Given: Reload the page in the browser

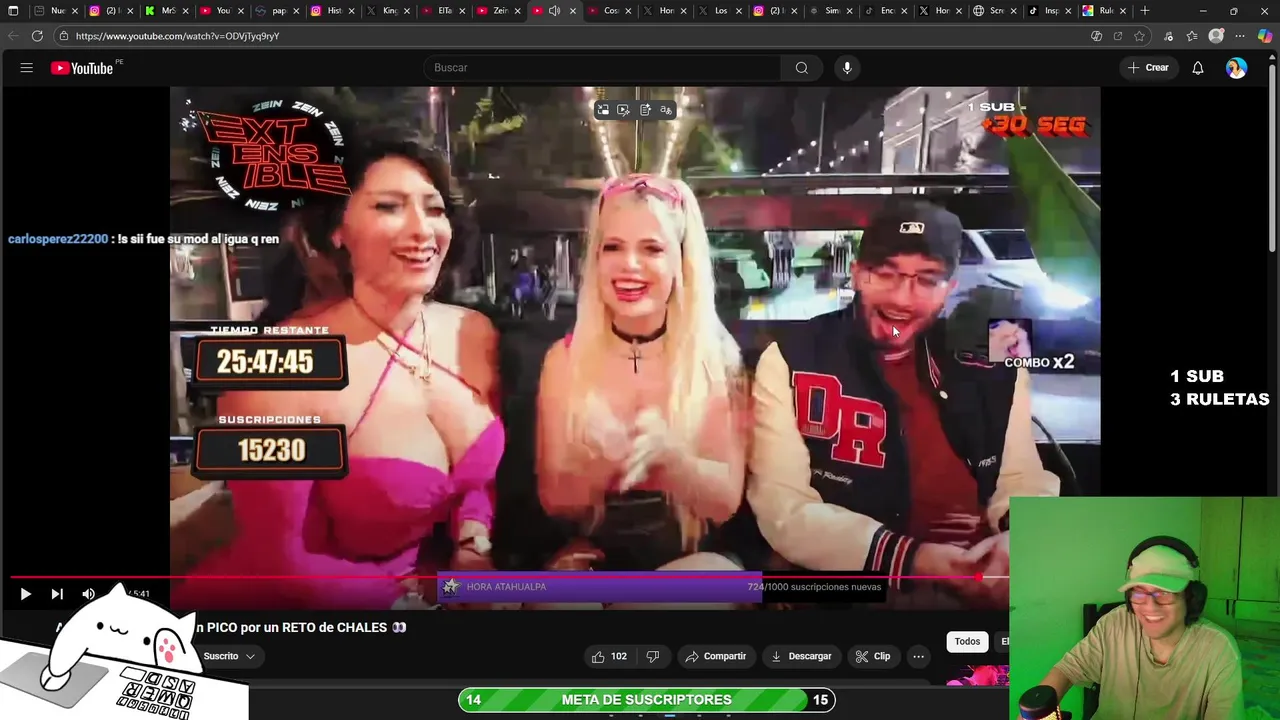Looking at the screenshot, I should [37, 36].
